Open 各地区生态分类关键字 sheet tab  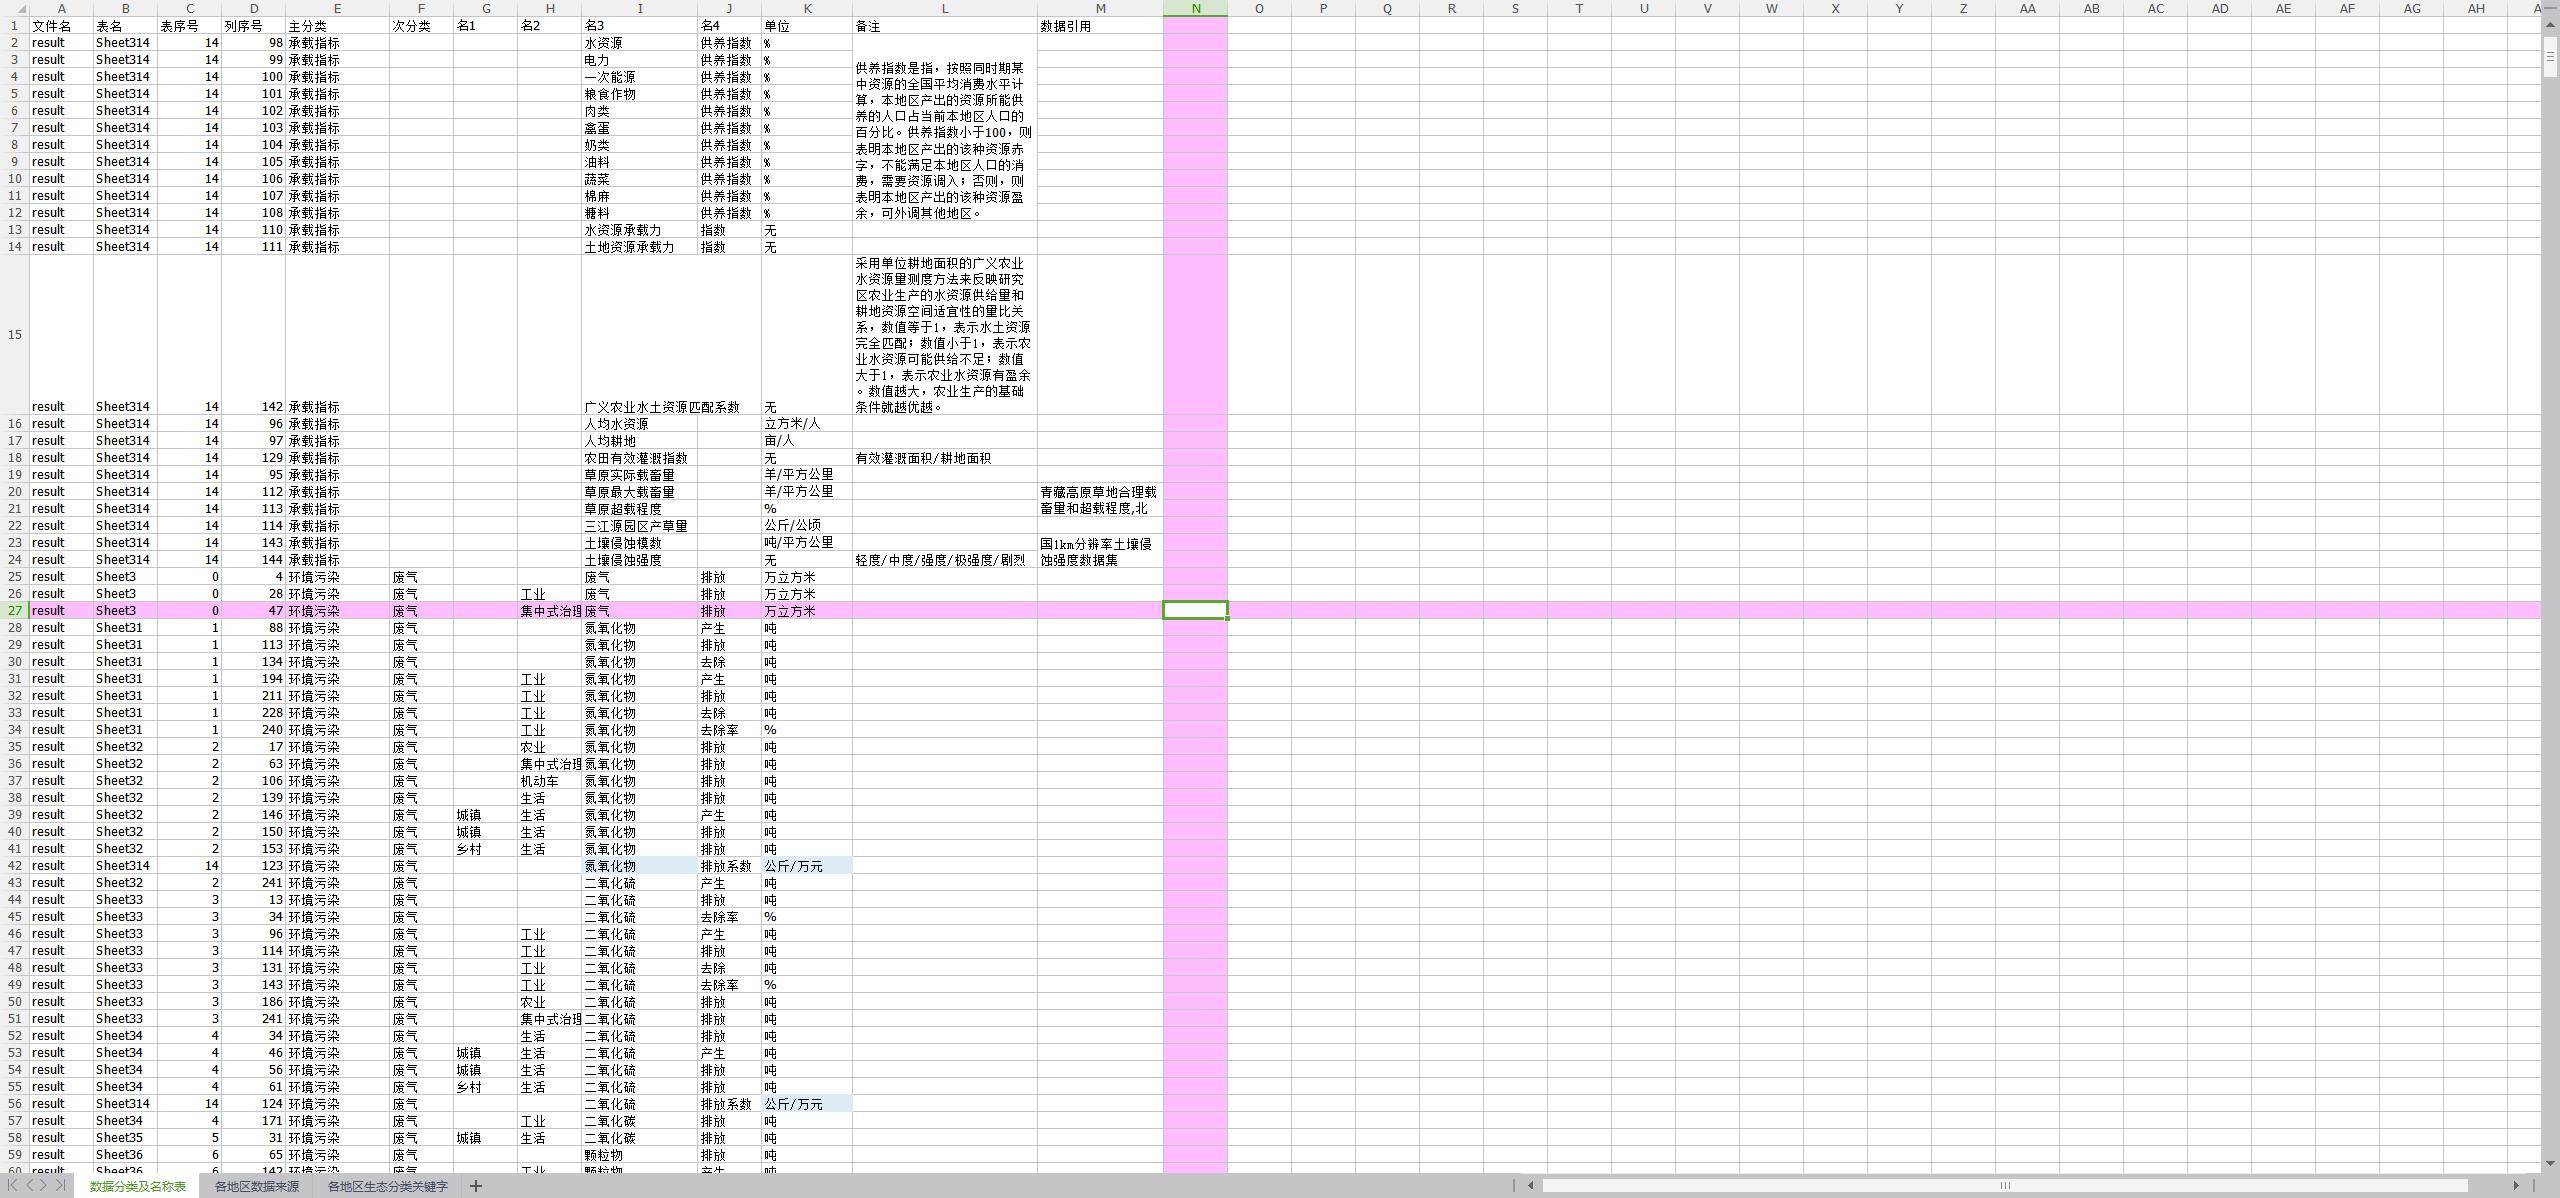pyautogui.click(x=388, y=1186)
